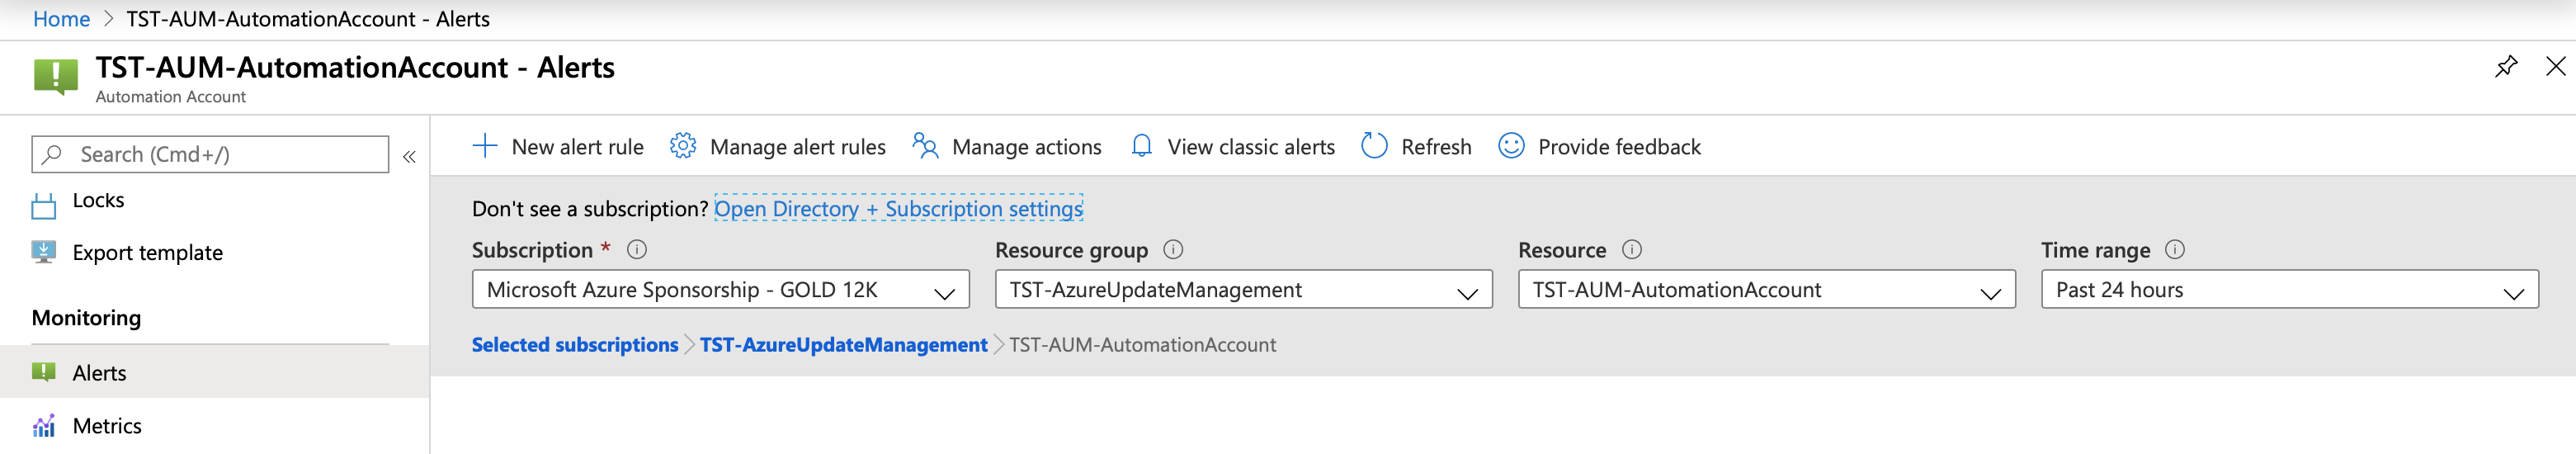Expand the Resource dropdown

1766,290
